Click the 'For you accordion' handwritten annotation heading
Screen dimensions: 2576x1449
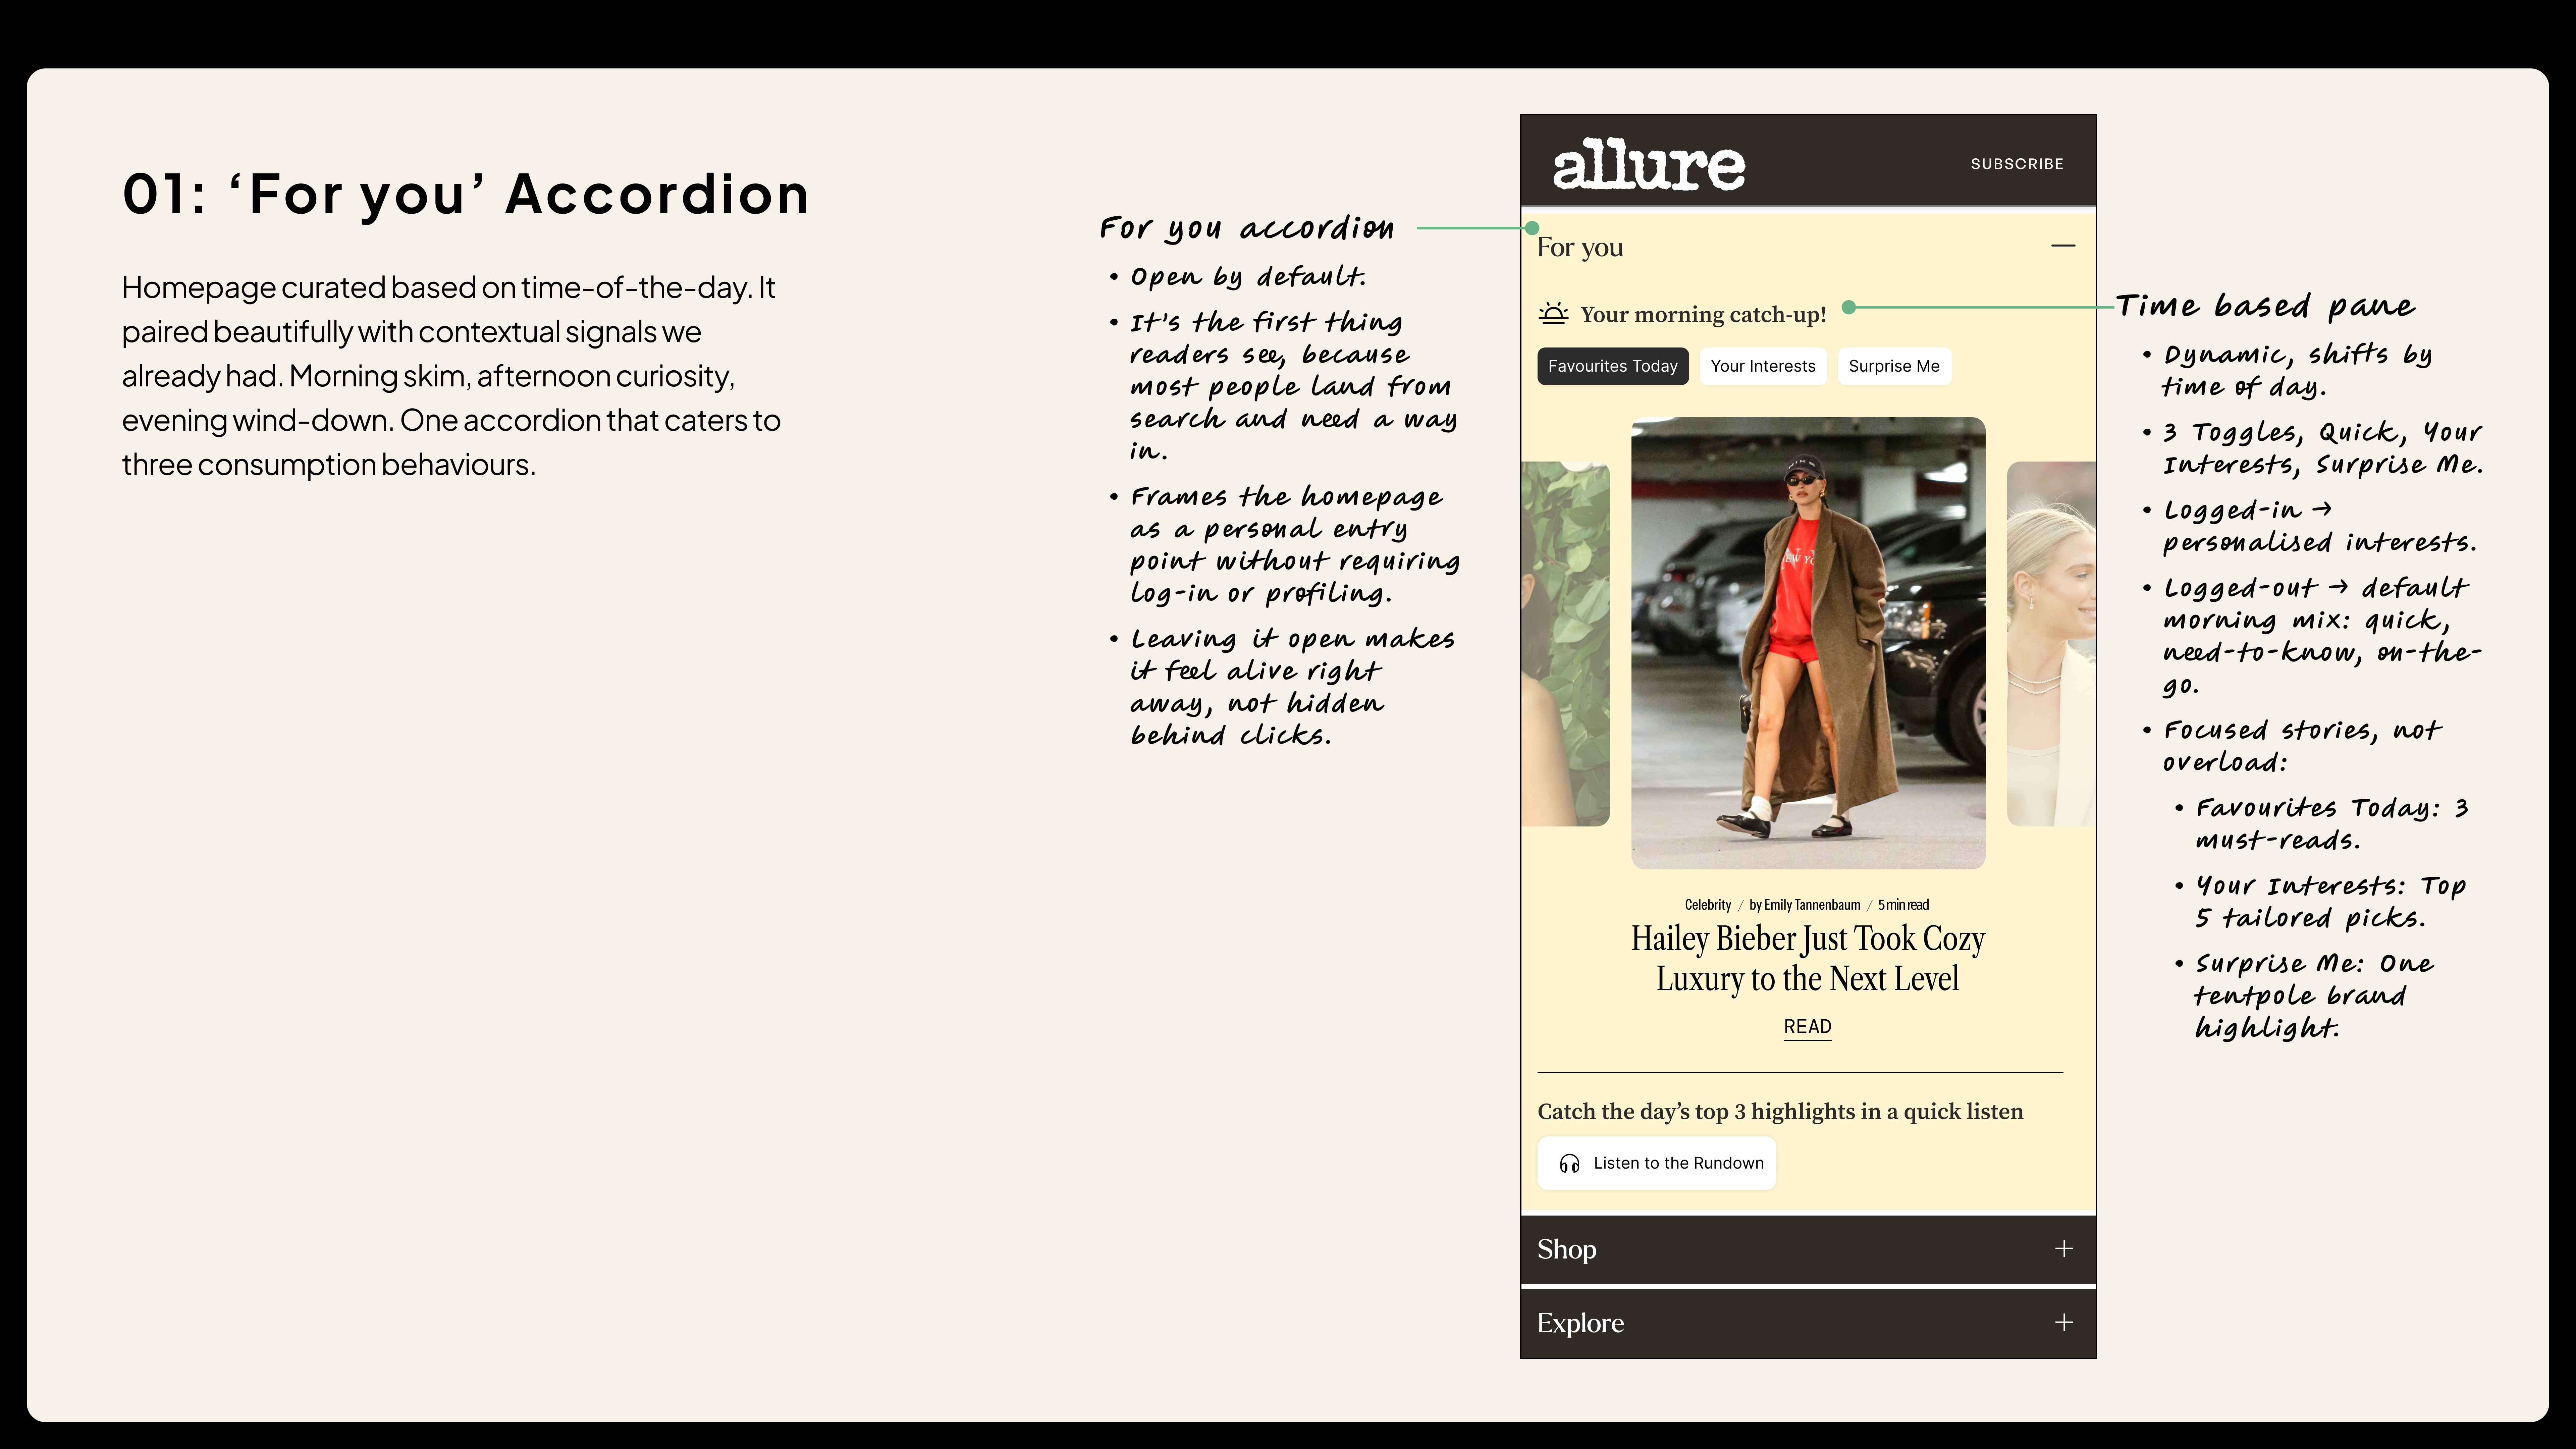(1247, 229)
